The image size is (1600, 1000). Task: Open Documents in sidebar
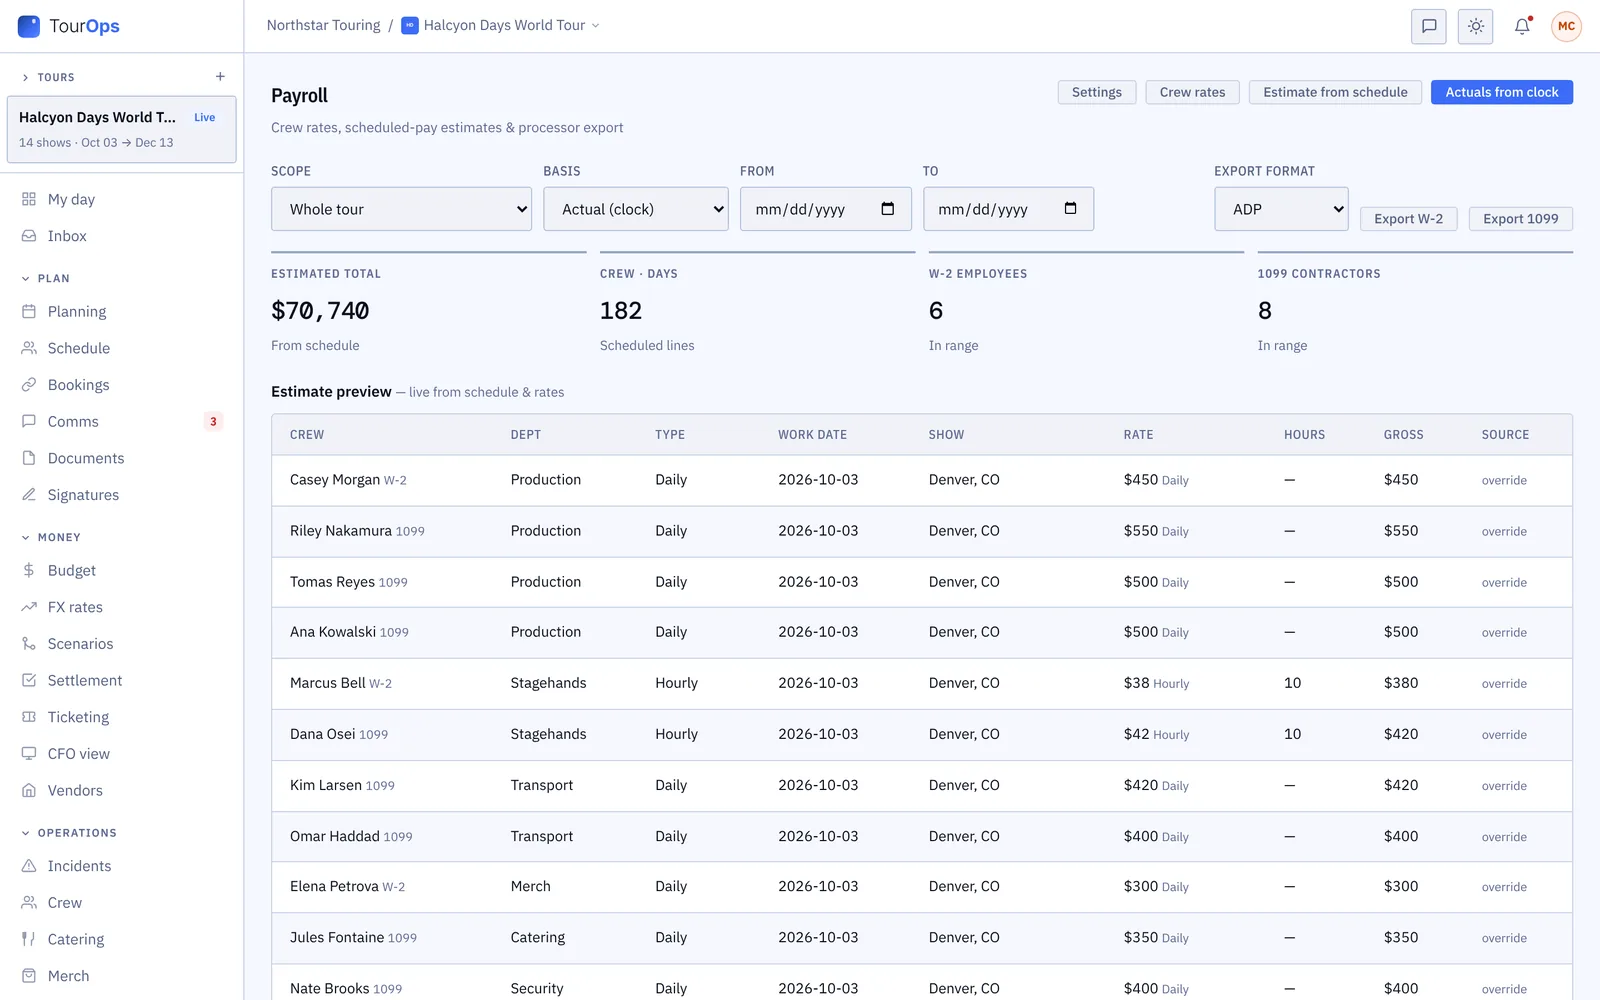click(122, 458)
